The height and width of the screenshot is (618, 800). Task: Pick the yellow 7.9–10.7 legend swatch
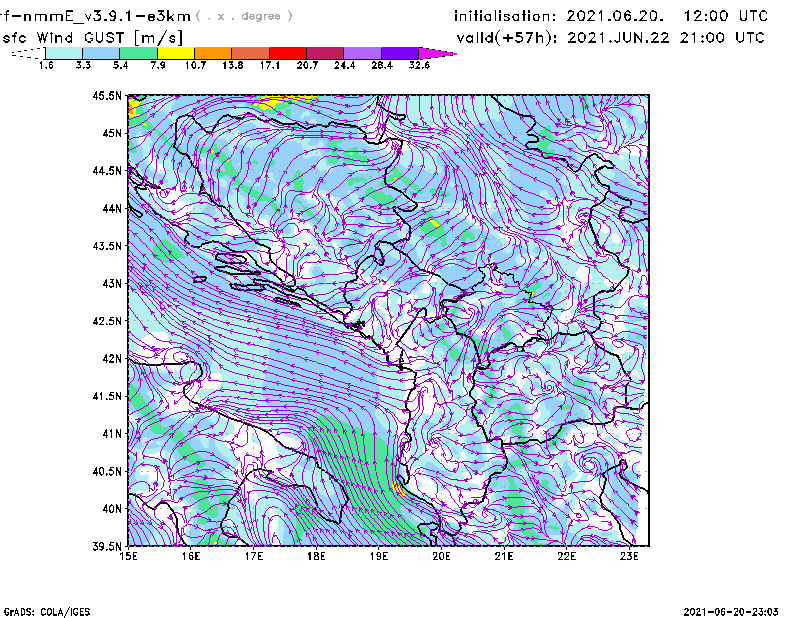(176, 53)
